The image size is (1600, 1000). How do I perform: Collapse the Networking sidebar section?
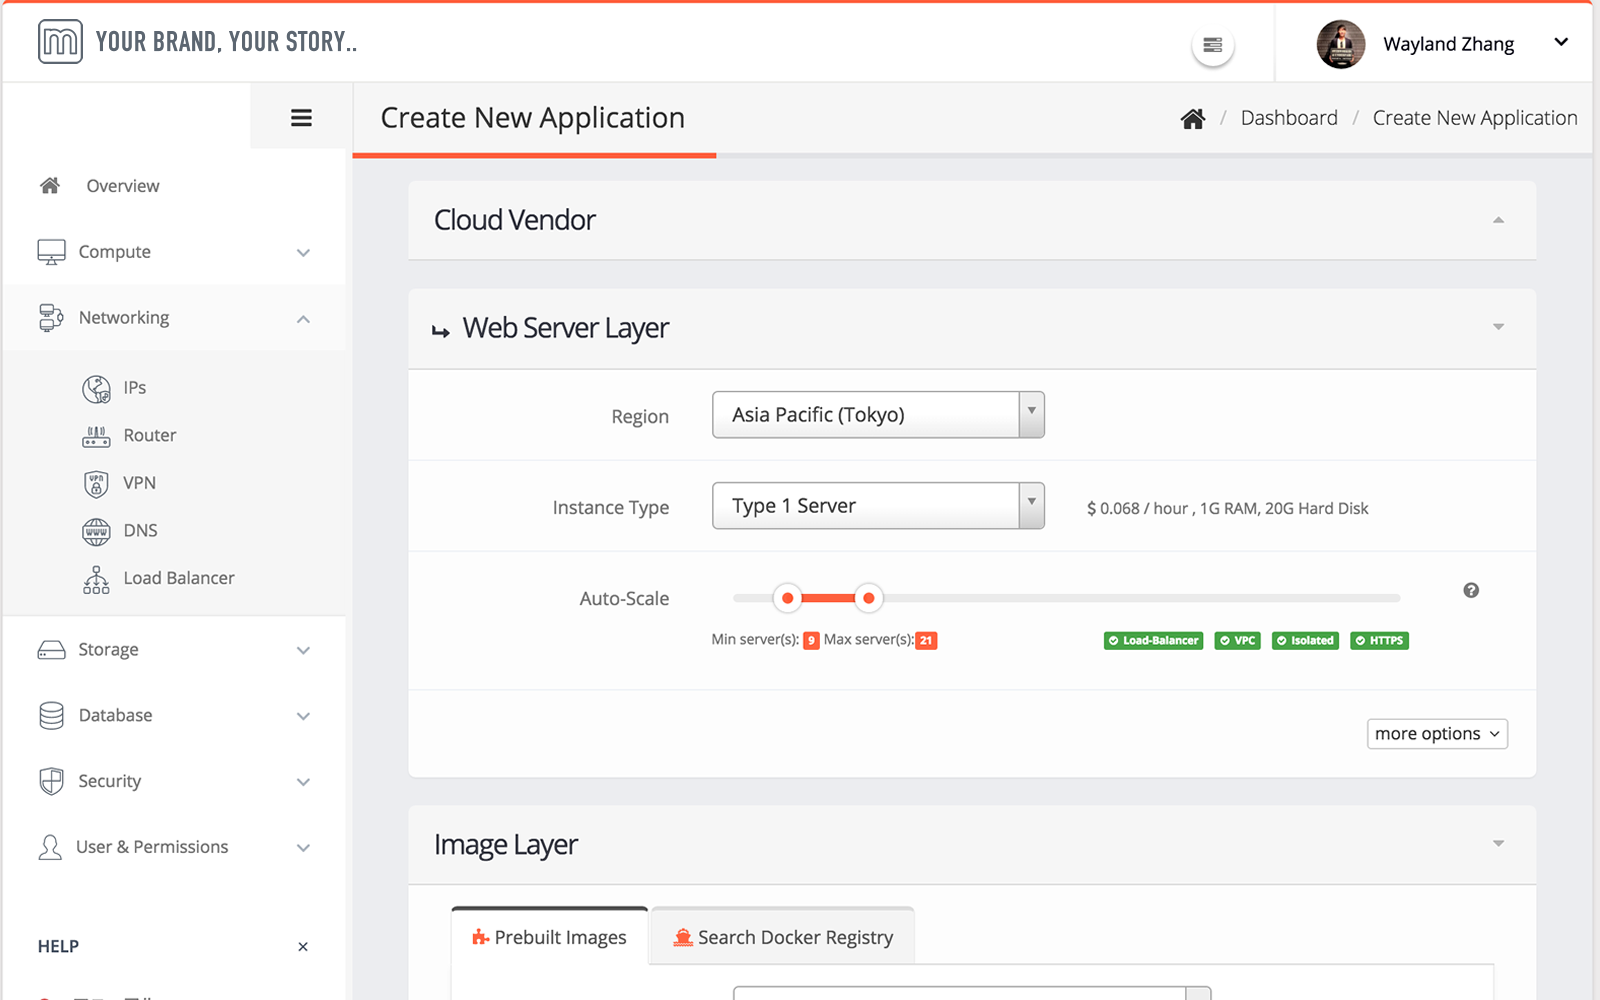coord(303,319)
